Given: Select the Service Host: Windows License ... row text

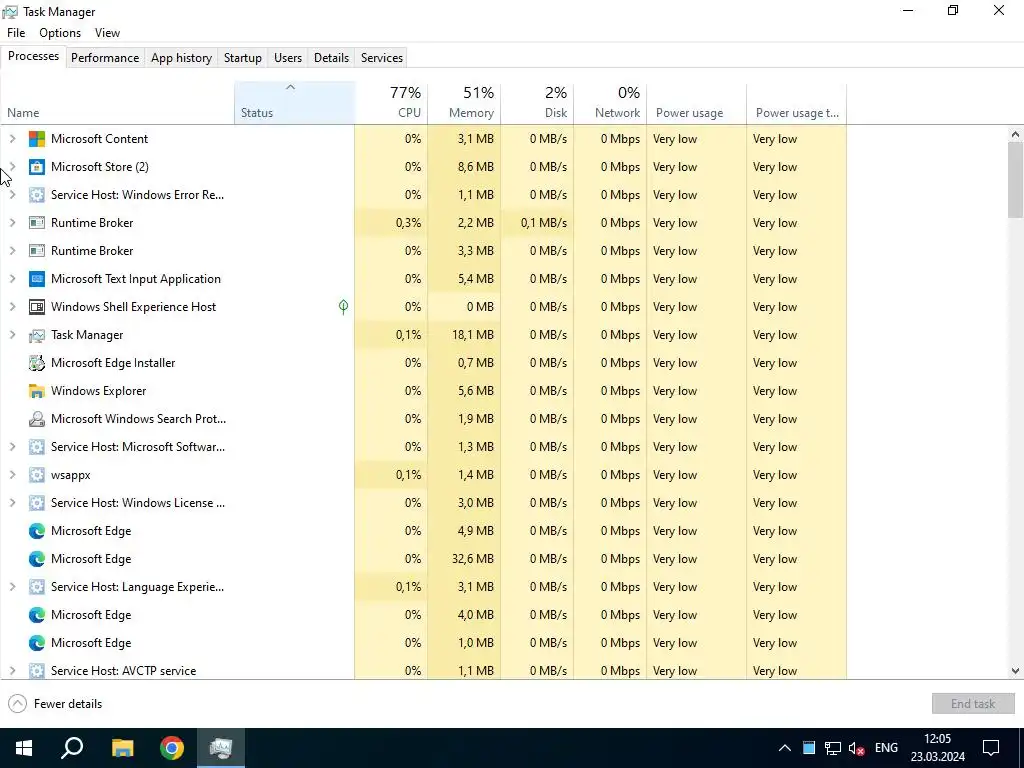Looking at the screenshot, I should pyautogui.click(x=138, y=503).
